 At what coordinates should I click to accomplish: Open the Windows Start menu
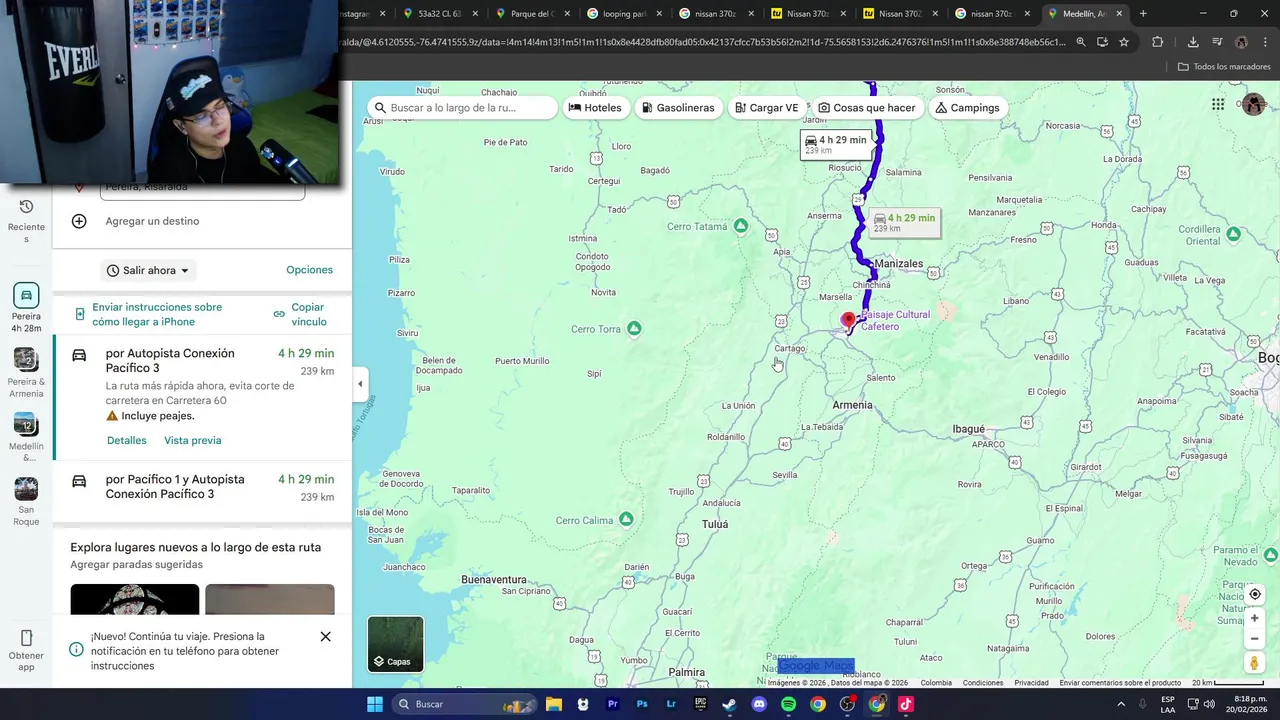point(375,704)
